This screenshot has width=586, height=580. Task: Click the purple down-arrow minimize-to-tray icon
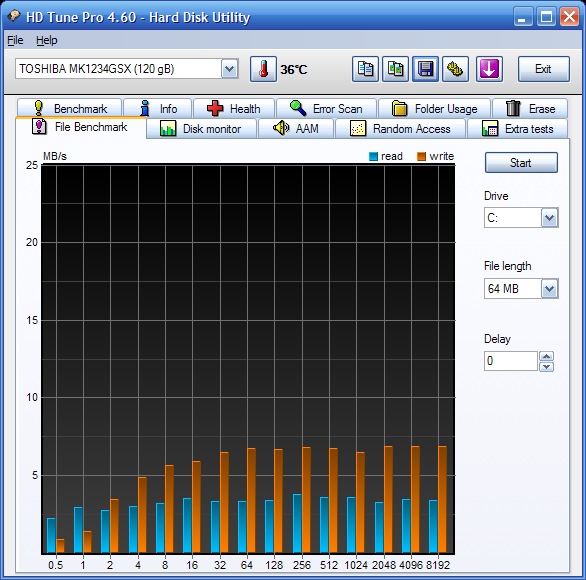489,69
